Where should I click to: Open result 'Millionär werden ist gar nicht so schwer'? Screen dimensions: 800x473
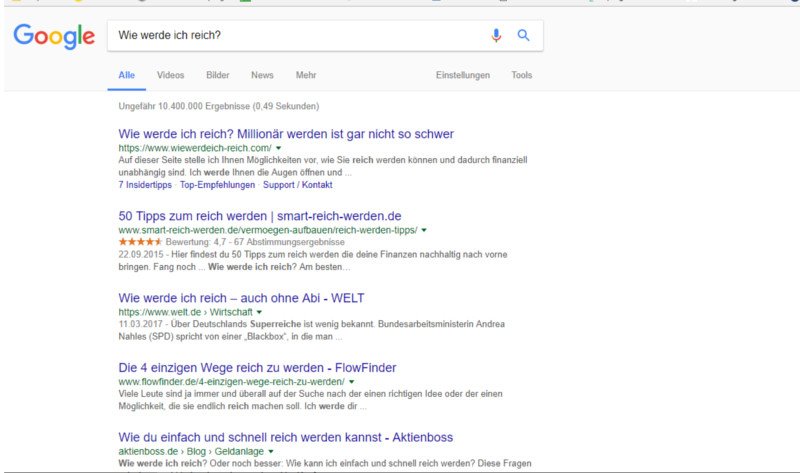pos(286,134)
